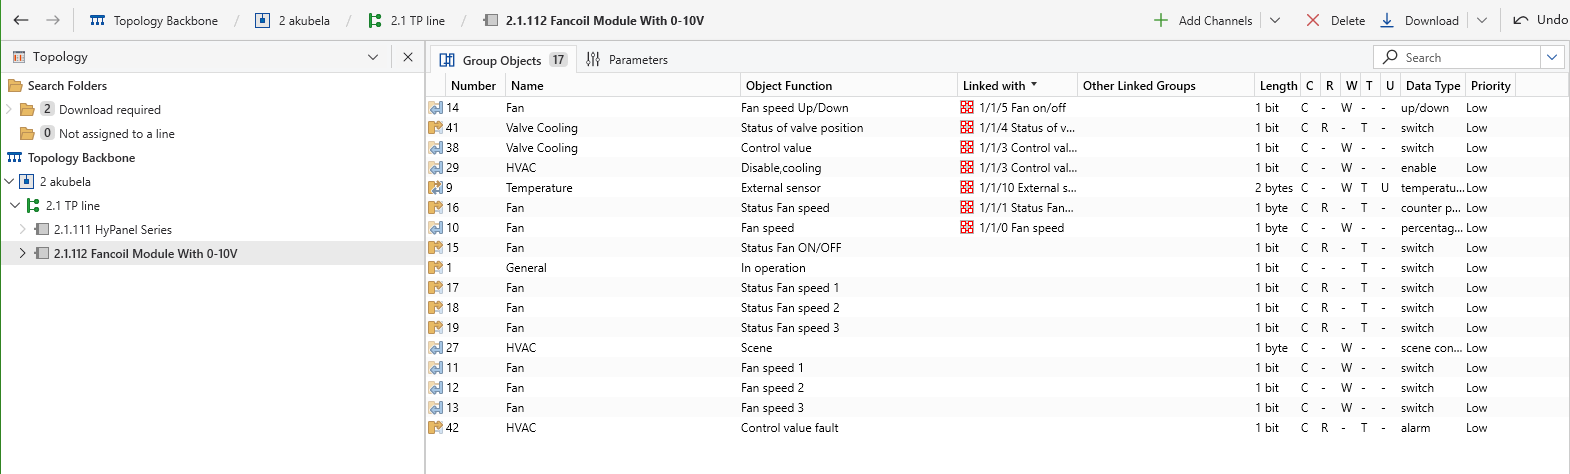Click the Undo arrow icon
Image resolution: width=1570 pixels, height=474 pixels.
click(x=1521, y=20)
